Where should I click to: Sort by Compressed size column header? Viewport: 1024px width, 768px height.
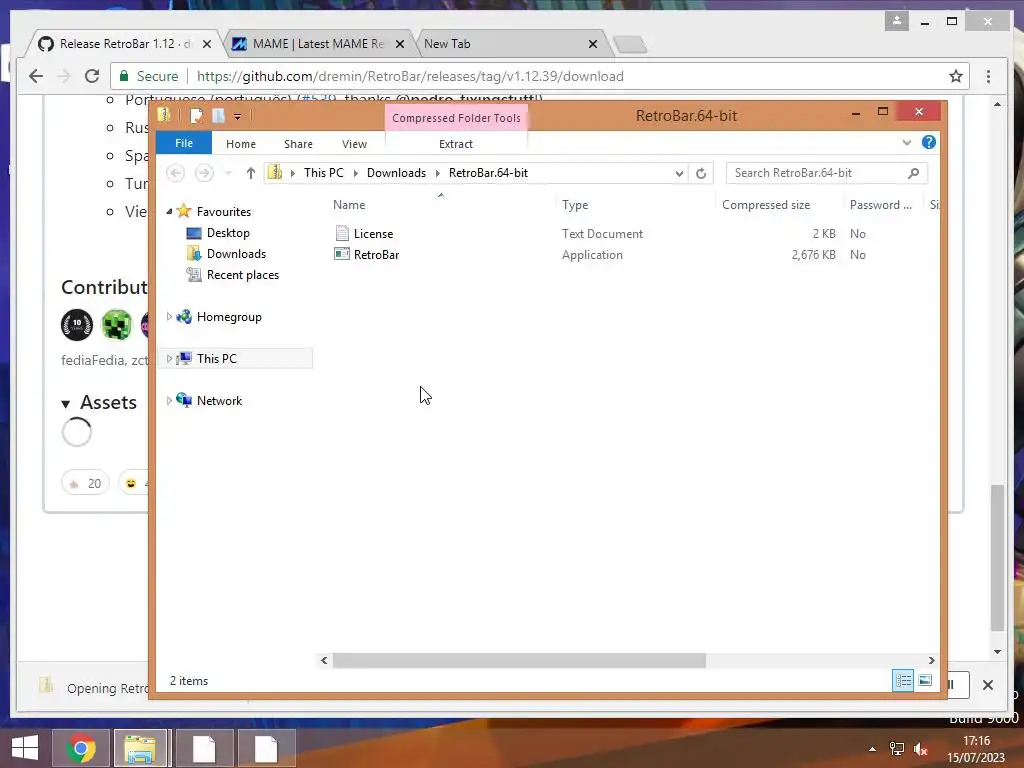(765, 205)
